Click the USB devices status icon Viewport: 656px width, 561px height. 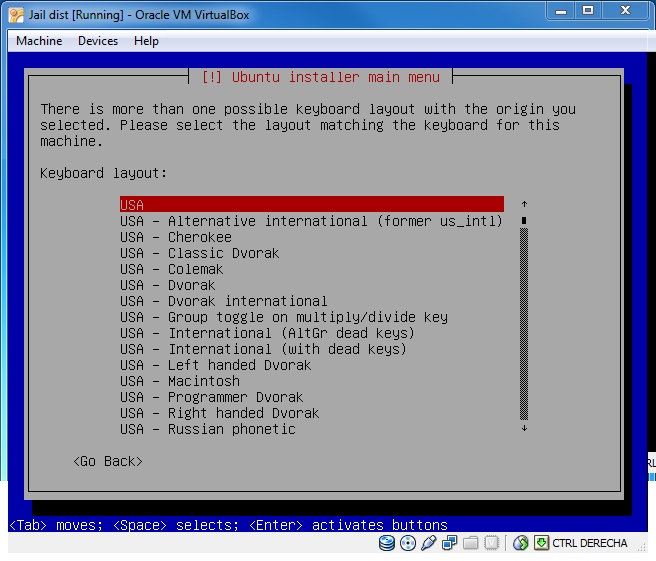tap(428, 543)
